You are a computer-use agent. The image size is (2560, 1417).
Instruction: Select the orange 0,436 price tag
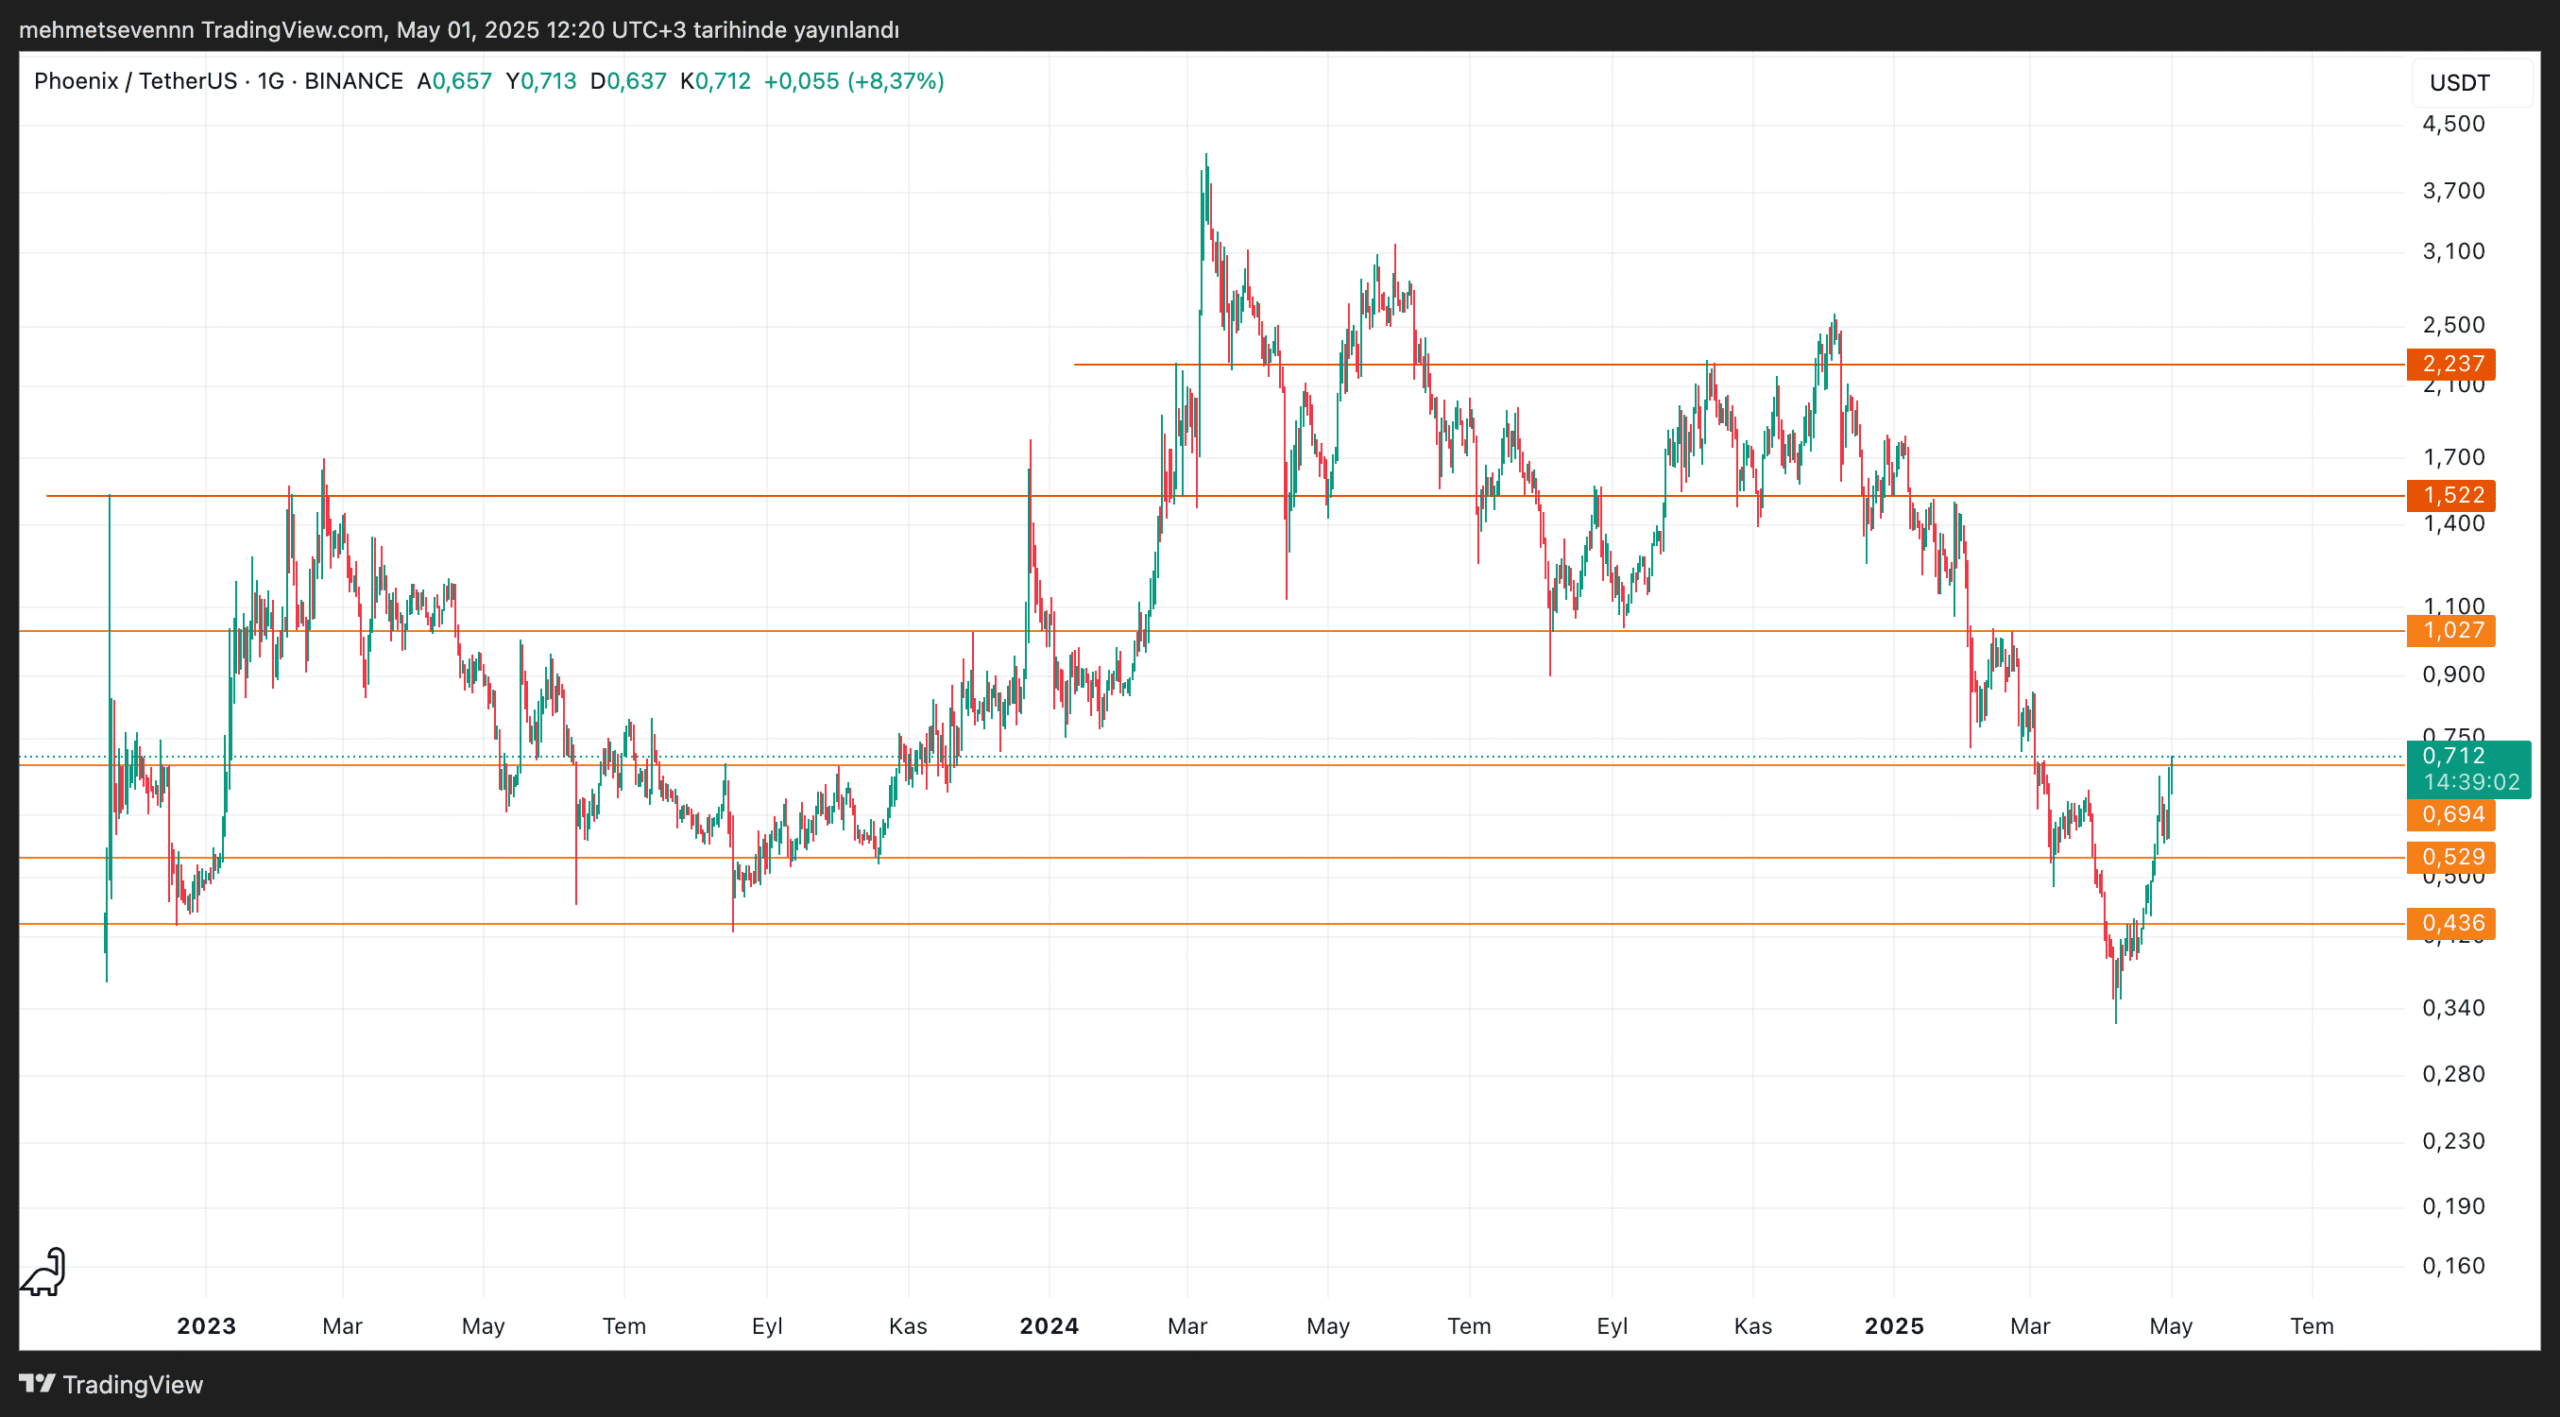2451,923
